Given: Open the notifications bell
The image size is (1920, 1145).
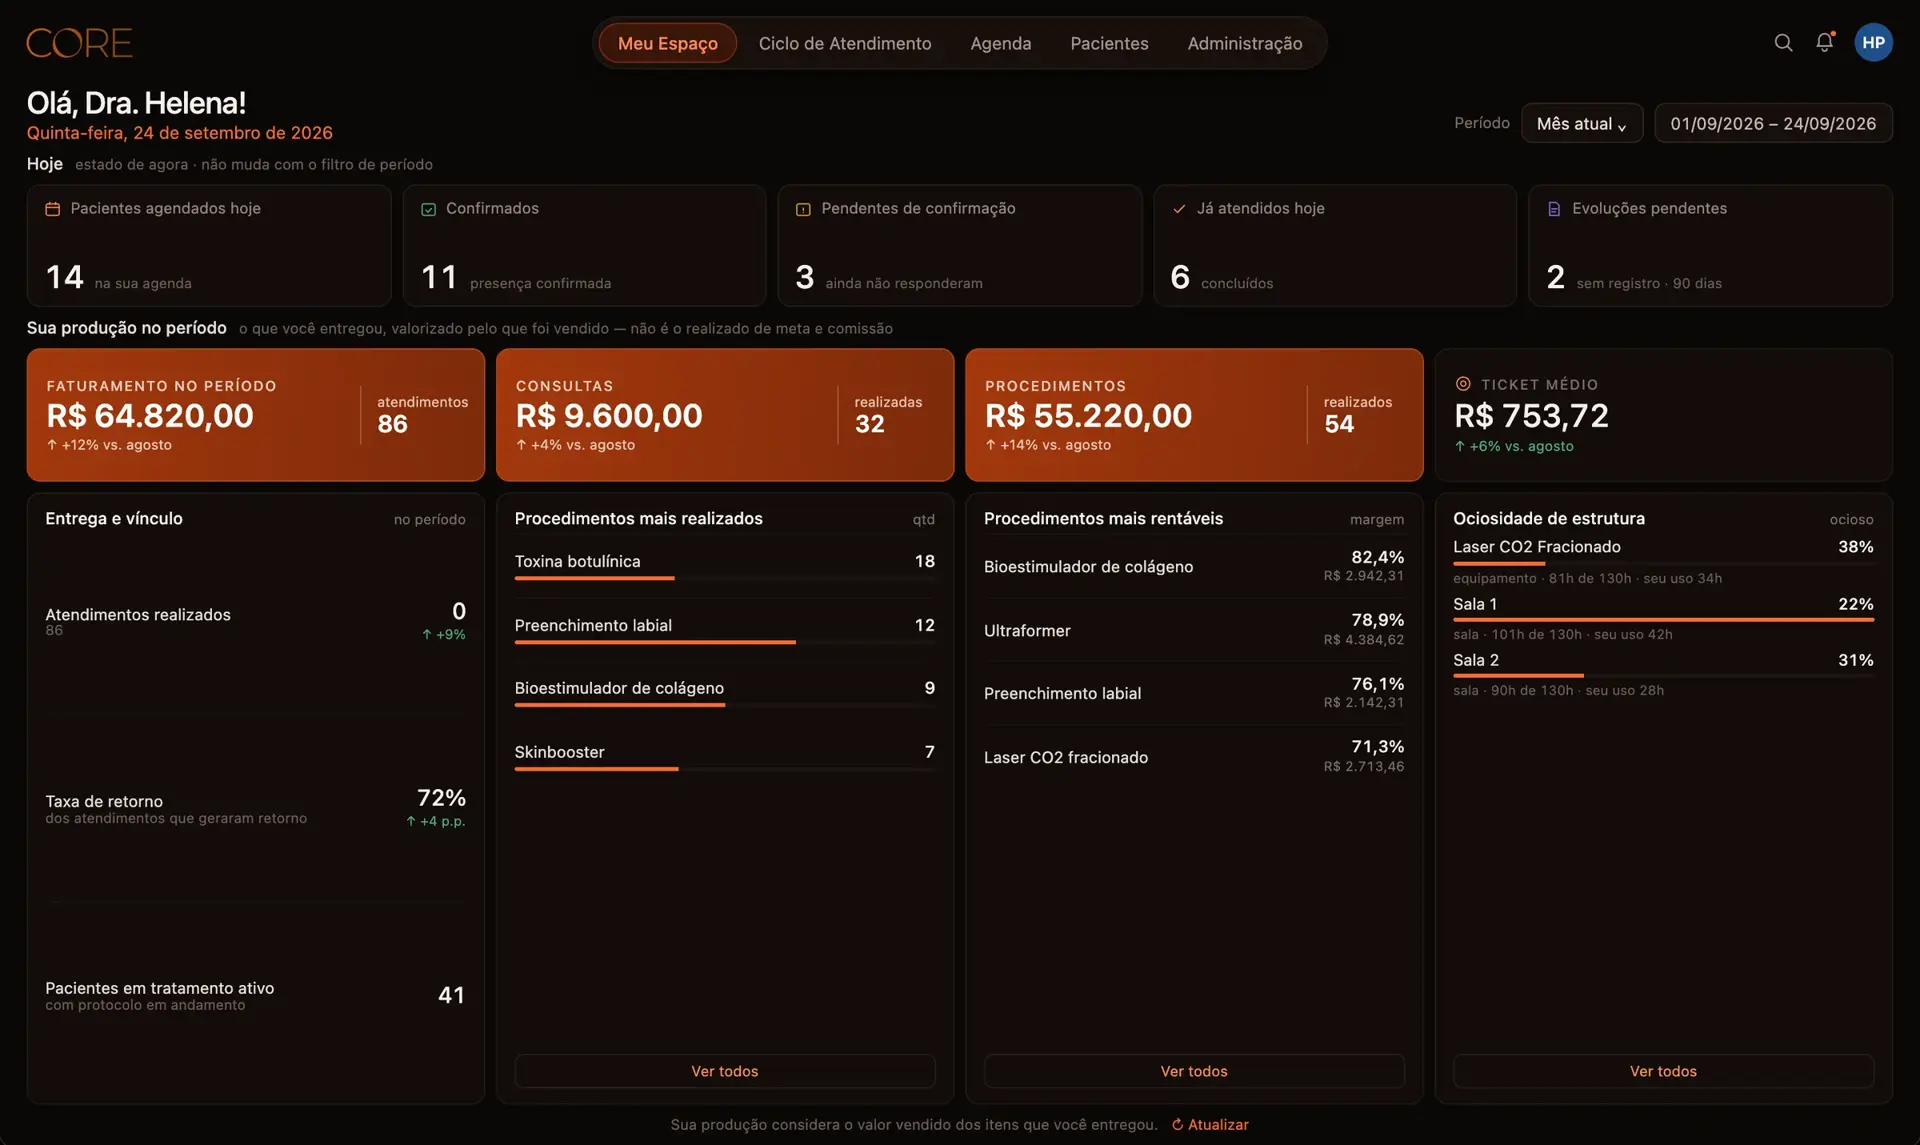Looking at the screenshot, I should click(1825, 43).
